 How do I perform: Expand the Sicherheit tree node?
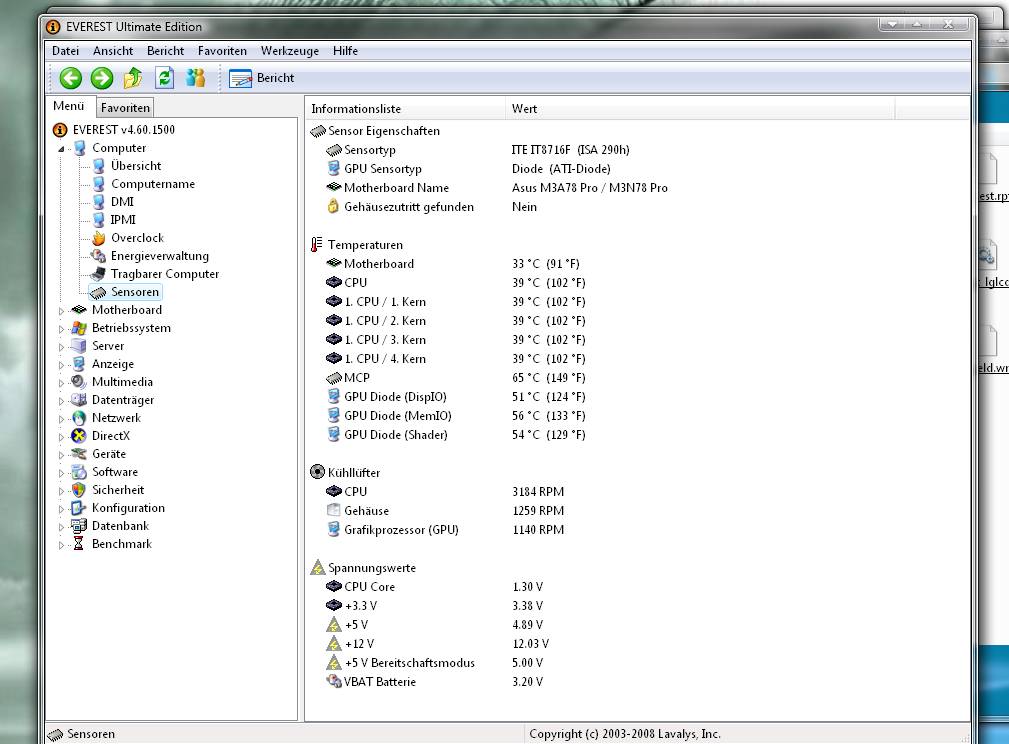[62, 491]
